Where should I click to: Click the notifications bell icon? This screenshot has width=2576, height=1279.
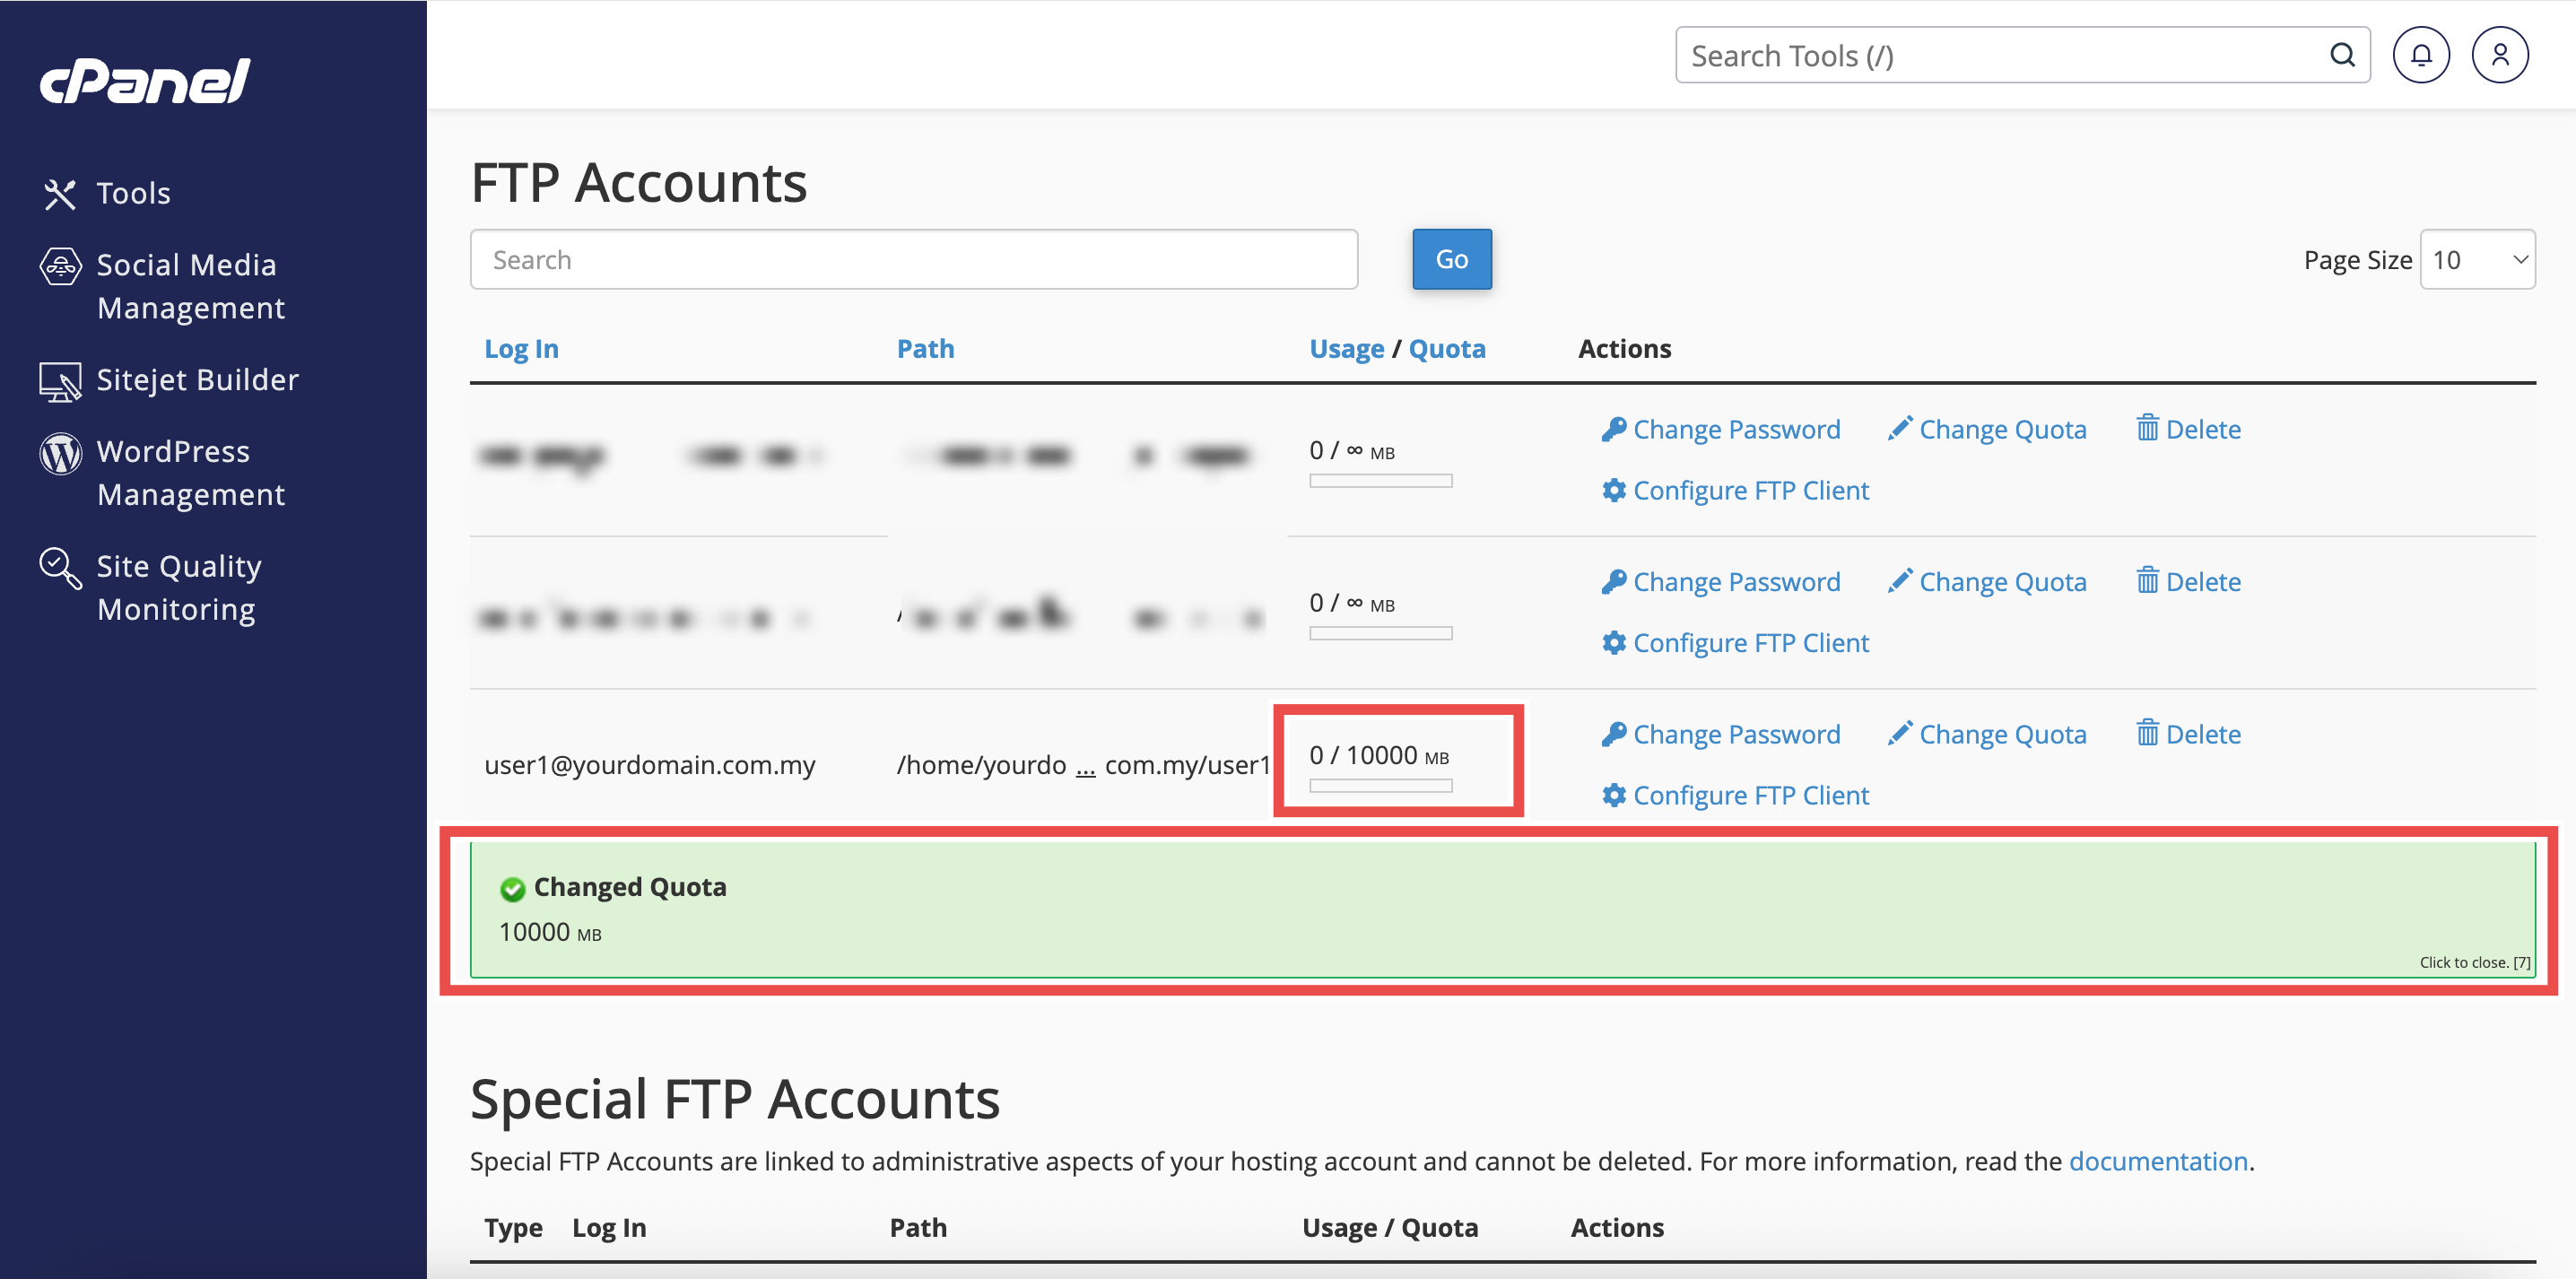pos(2420,55)
